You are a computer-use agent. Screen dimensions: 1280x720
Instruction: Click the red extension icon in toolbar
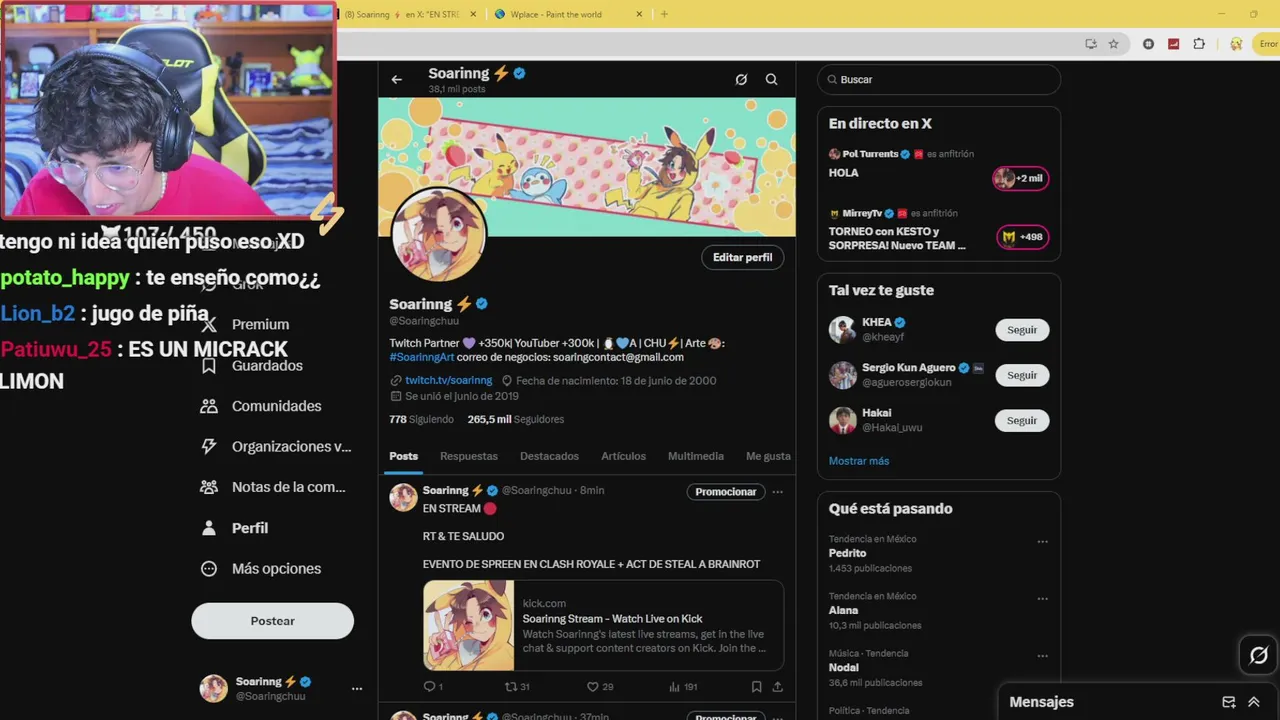[x=1173, y=44]
